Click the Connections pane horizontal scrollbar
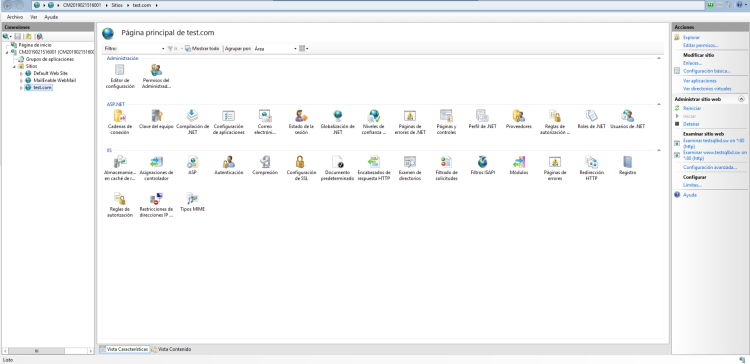Viewport: 750px width, 364px height. pos(47,351)
